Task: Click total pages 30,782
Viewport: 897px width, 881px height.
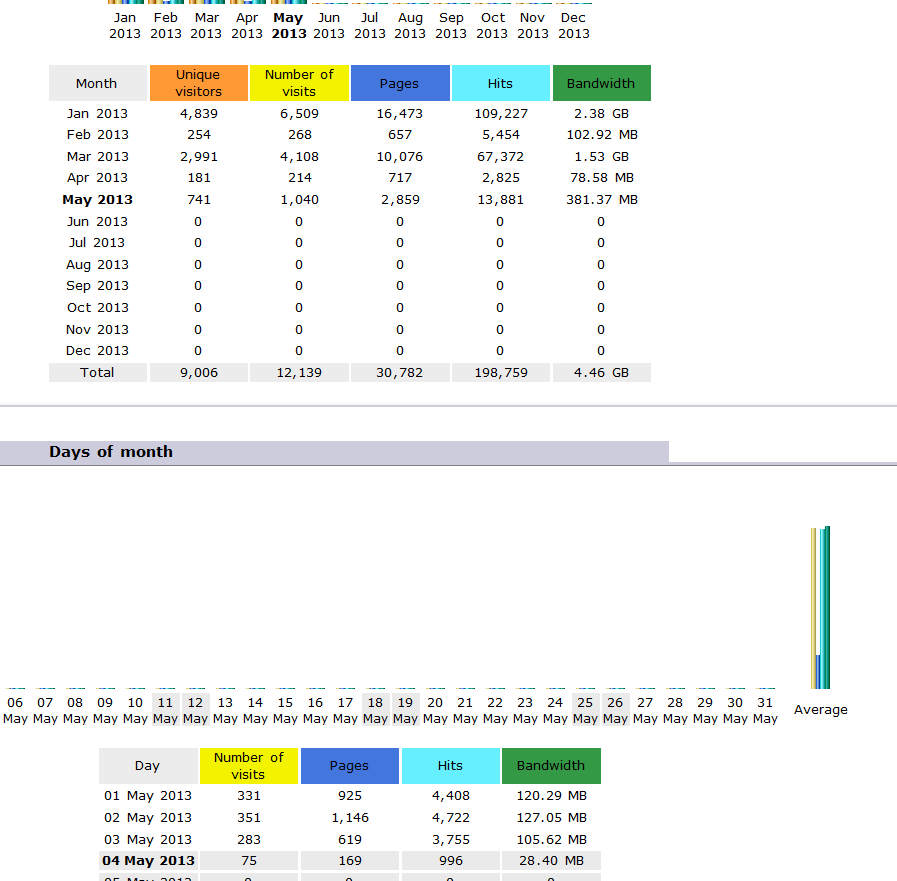Action: 400,372
